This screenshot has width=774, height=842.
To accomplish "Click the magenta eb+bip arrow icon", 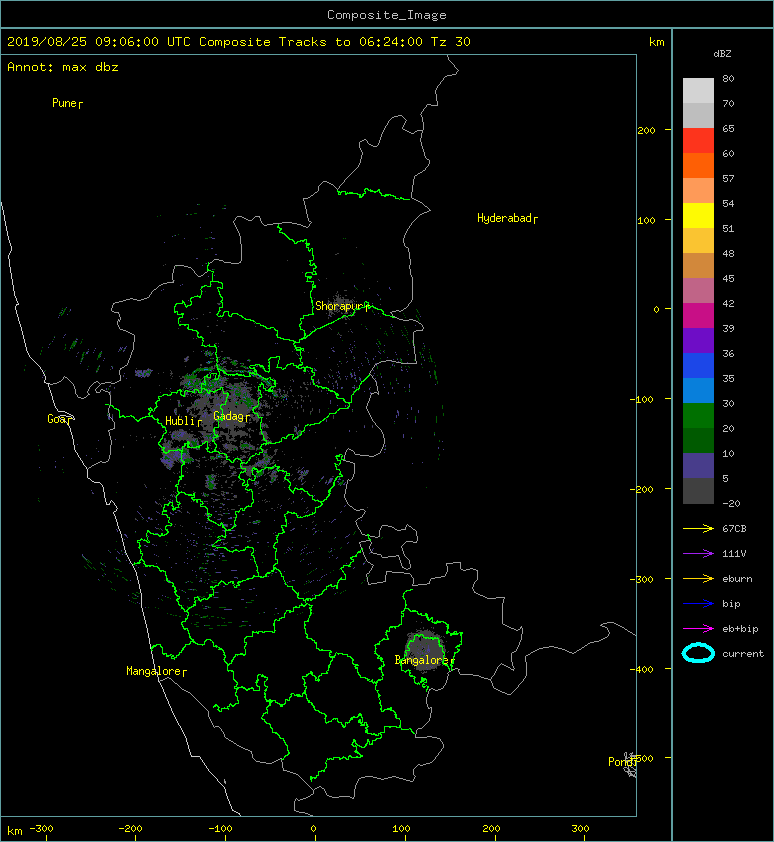I will [x=698, y=629].
